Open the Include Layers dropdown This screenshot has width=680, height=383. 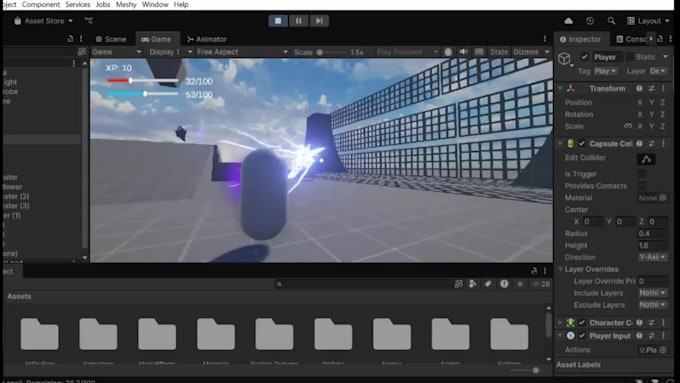(x=653, y=293)
